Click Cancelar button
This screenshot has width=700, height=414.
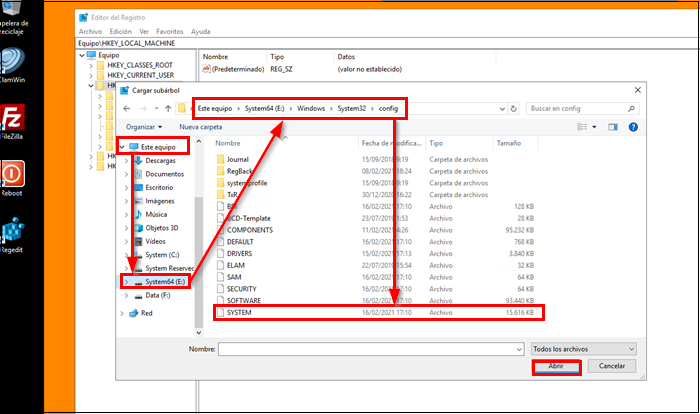612,366
